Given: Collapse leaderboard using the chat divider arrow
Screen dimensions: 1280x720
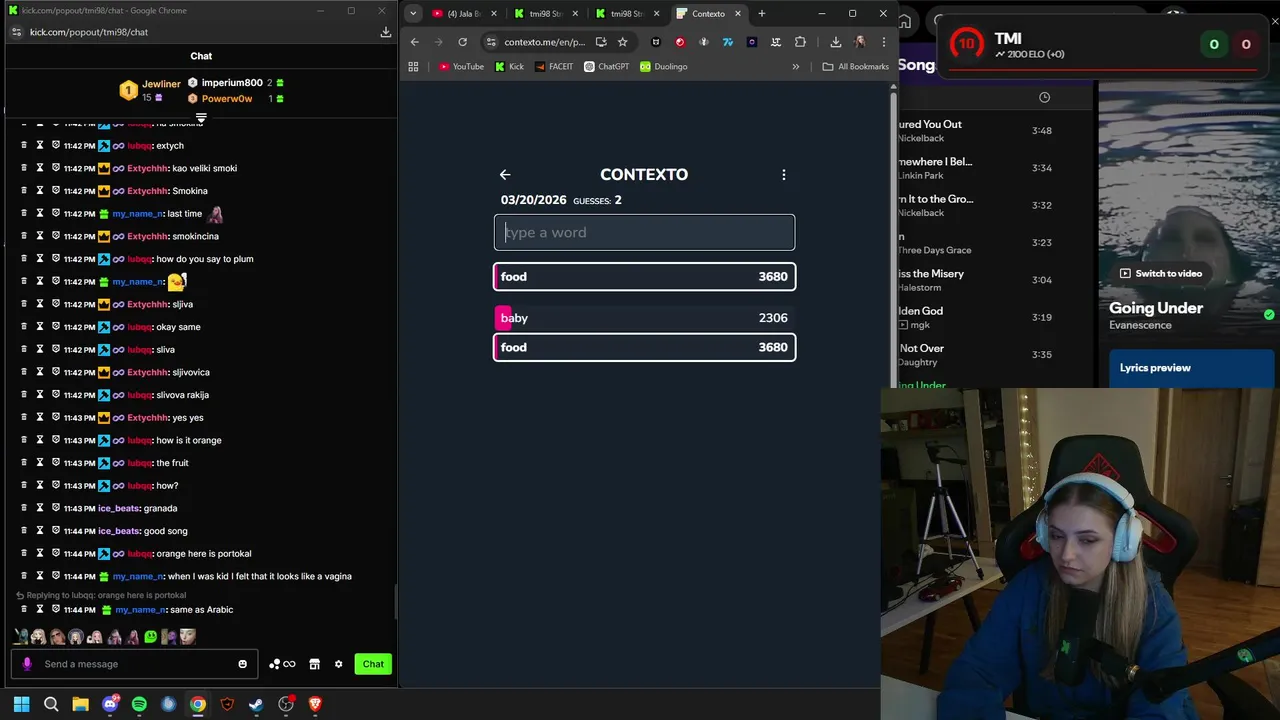Looking at the screenshot, I should click(201, 119).
